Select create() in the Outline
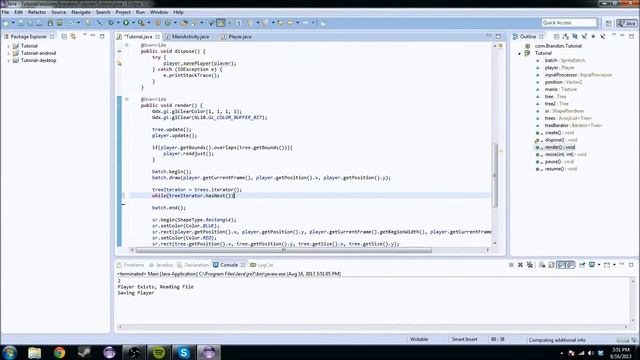640x360 pixels. pyautogui.click(x=559, y=133)
